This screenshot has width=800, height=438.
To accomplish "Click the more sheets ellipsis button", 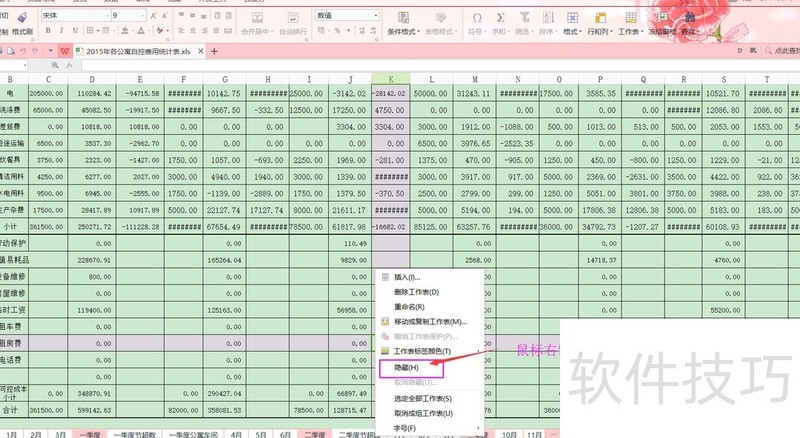I will point(553,434).
